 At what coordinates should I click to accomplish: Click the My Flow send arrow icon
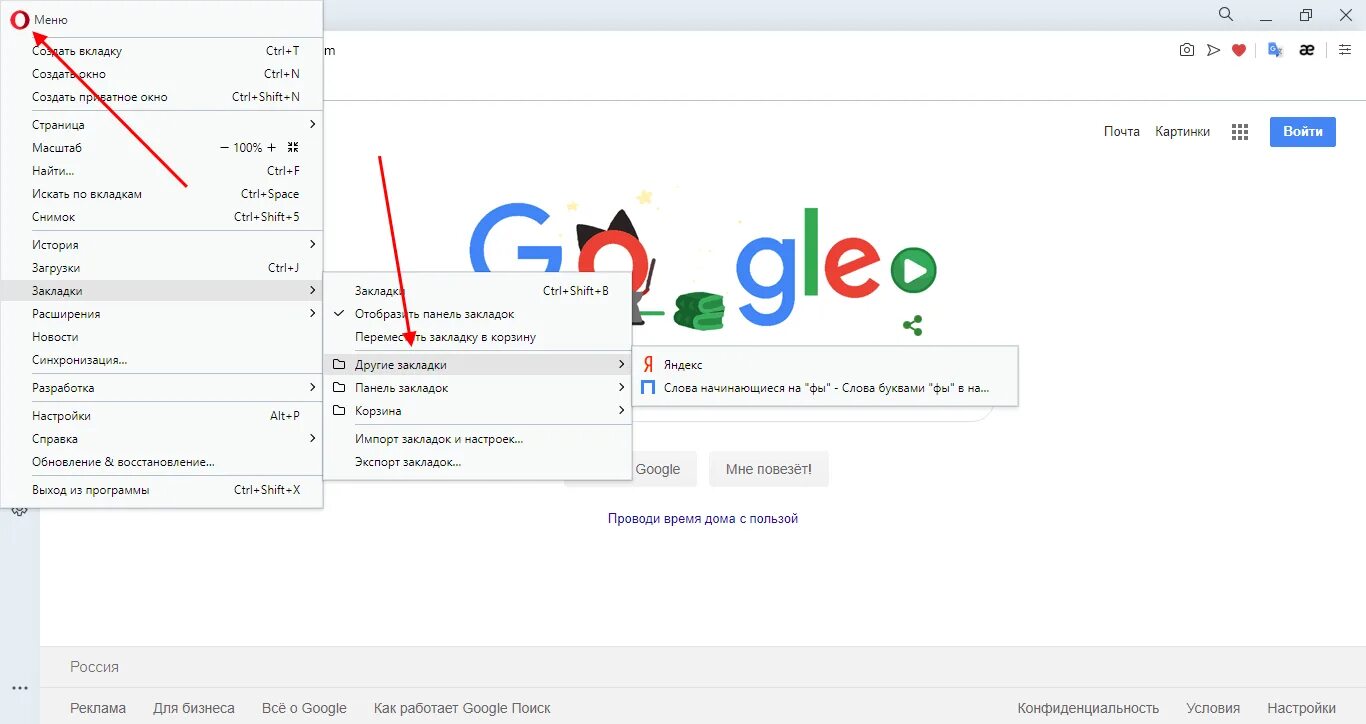point(1213,50)
